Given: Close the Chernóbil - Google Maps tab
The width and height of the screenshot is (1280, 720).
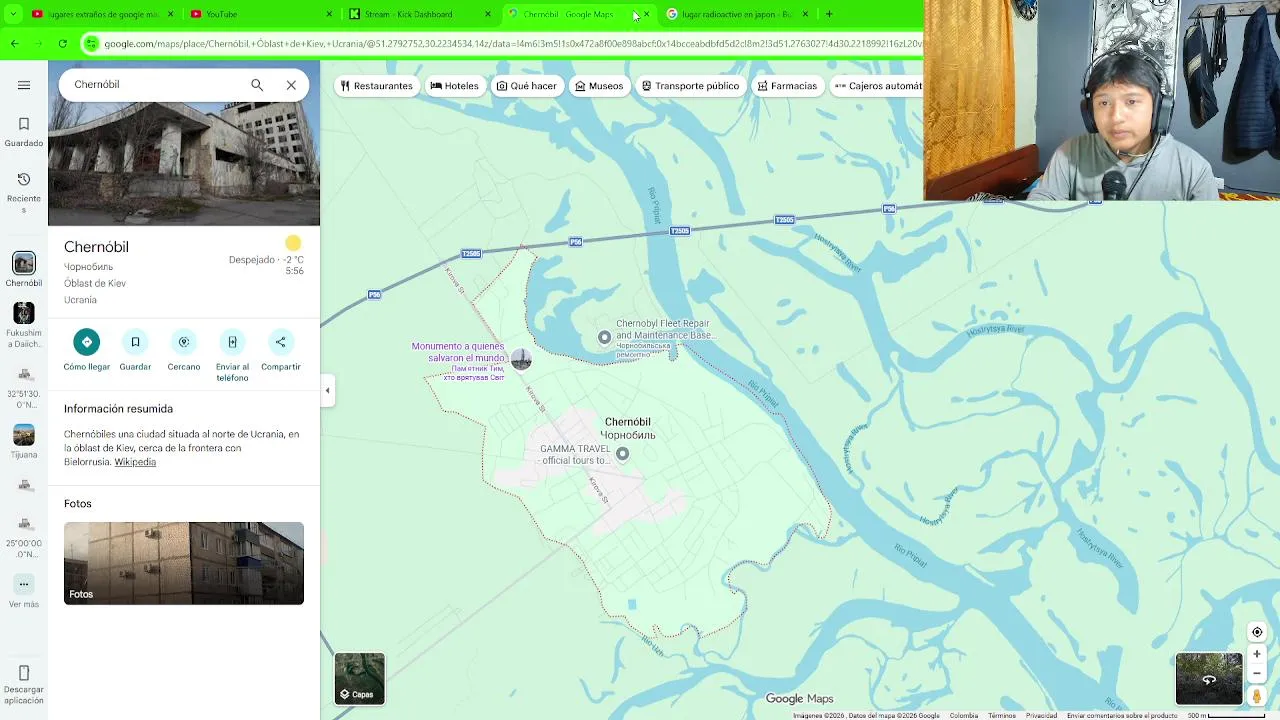Looking at the screenshot, I should tap(646, 14).
